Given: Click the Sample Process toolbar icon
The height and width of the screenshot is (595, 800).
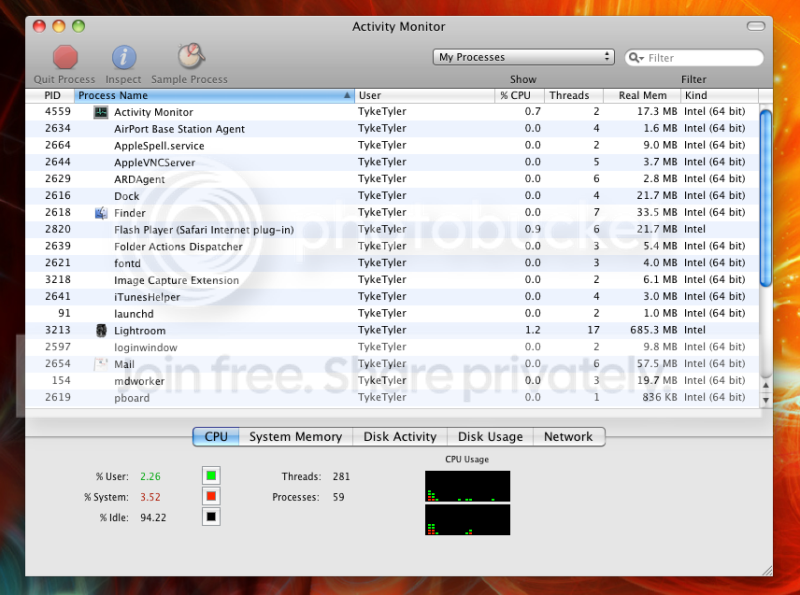Looking at the screenshot, I should [189, 57].
